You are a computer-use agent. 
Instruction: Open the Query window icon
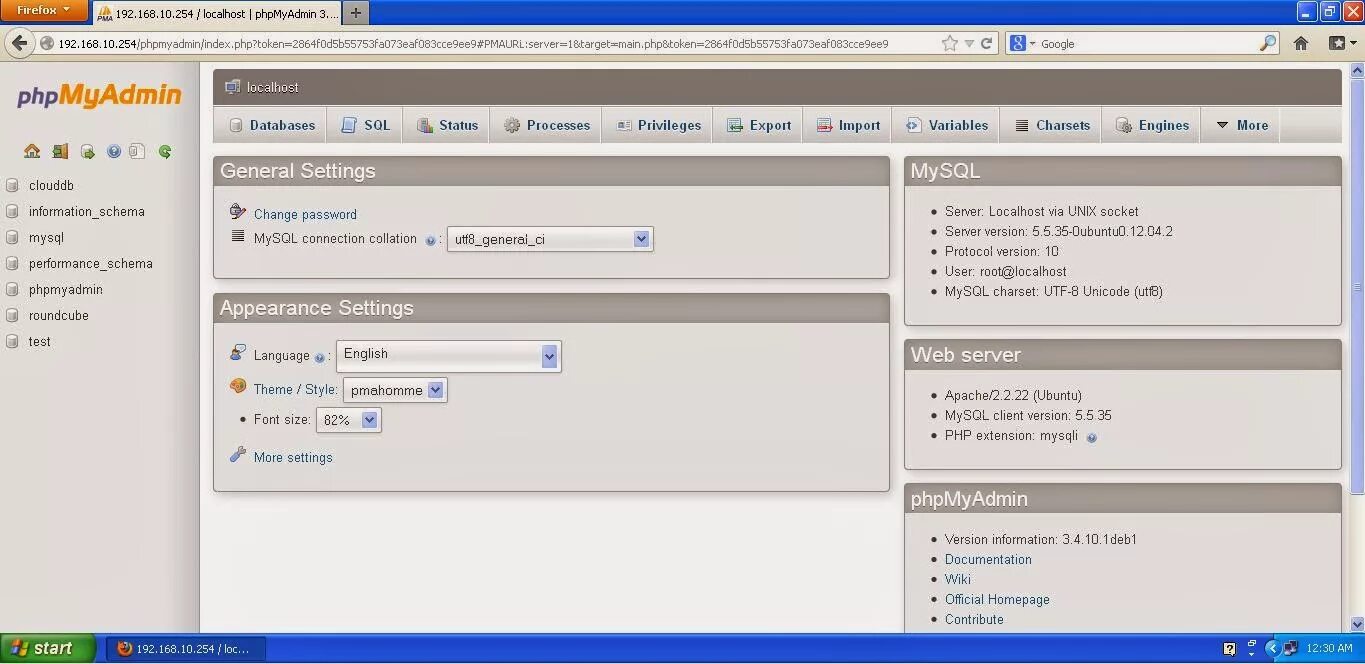pyautogui.click(x=88, y=152)
